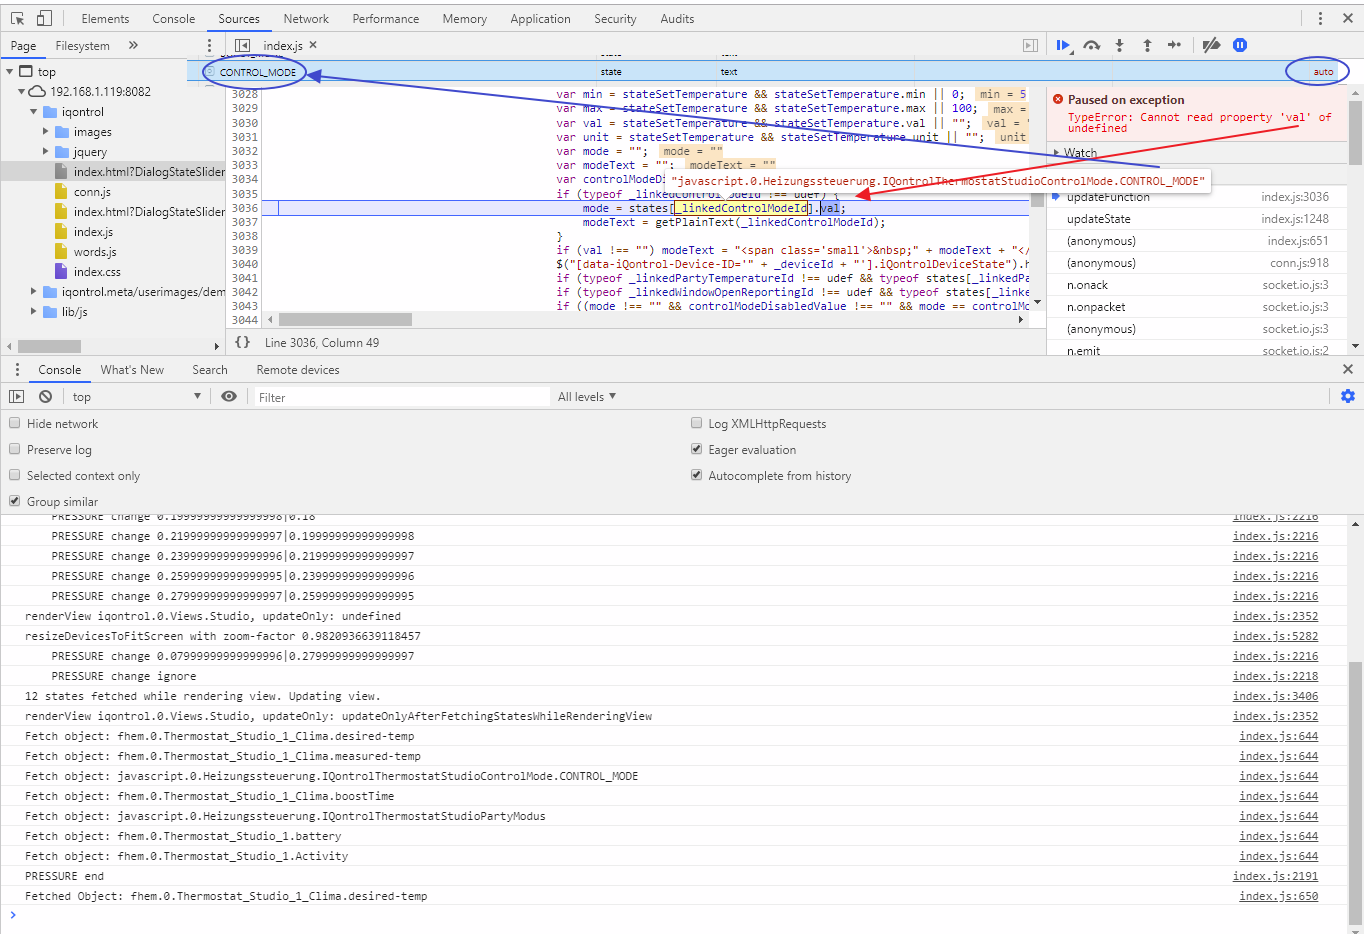This screenshot has height=934, width=1364.
Task: Select the Filesystem navigator tab
Action: tap(83, 45)
